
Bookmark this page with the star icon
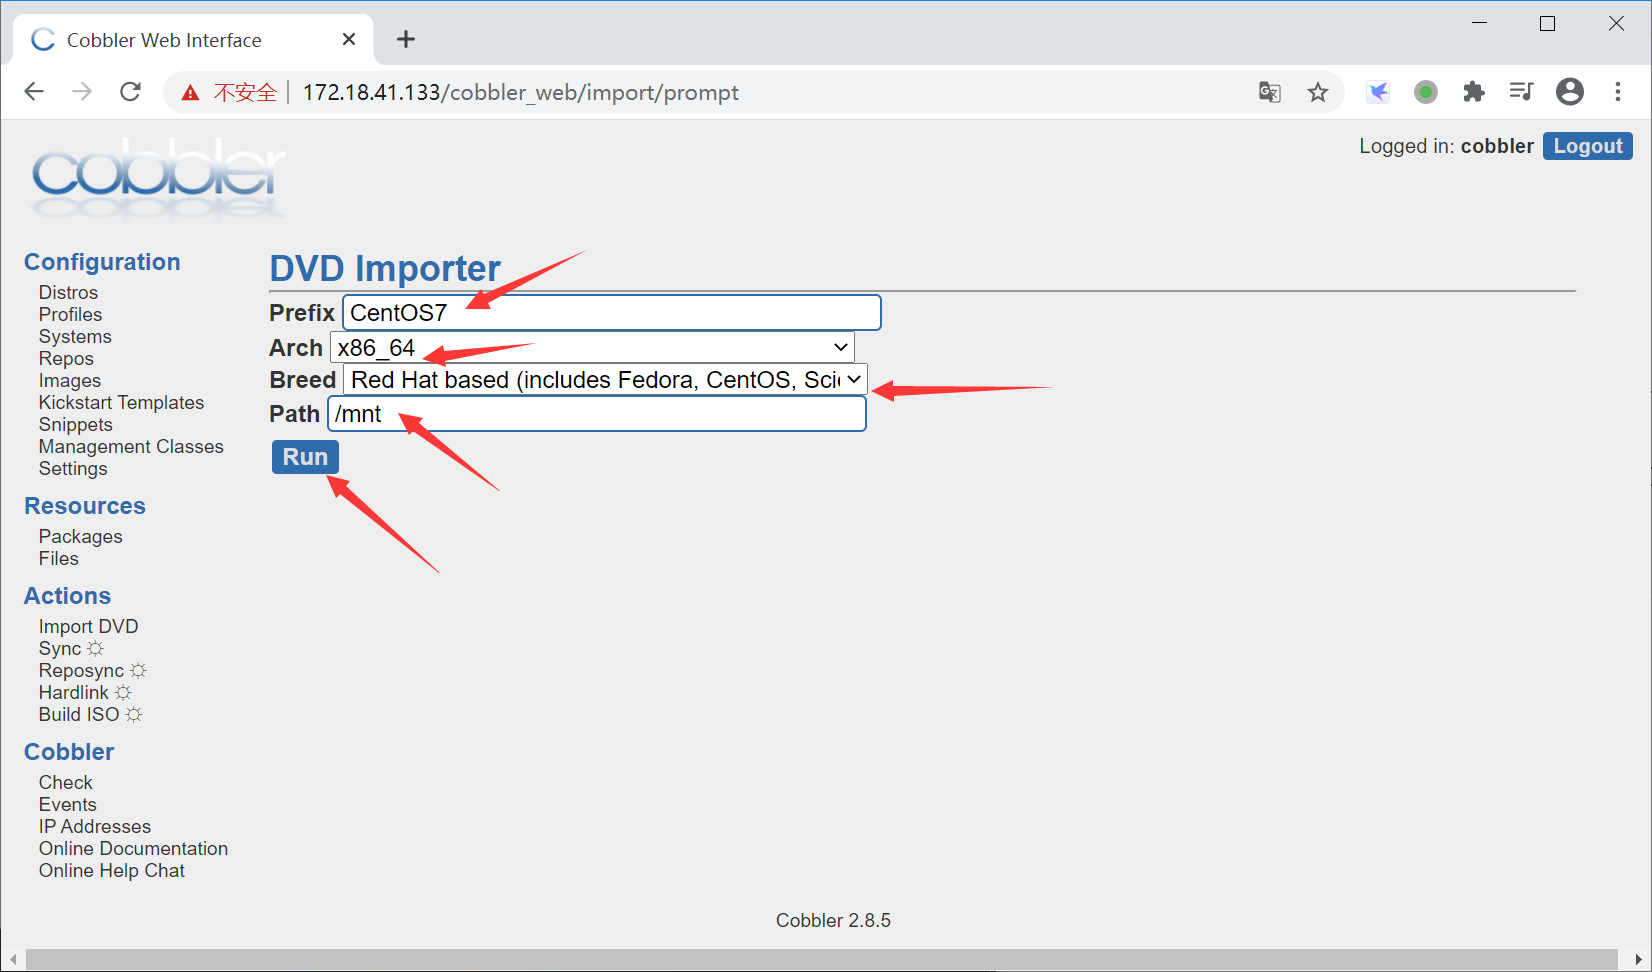[1318, 92]
